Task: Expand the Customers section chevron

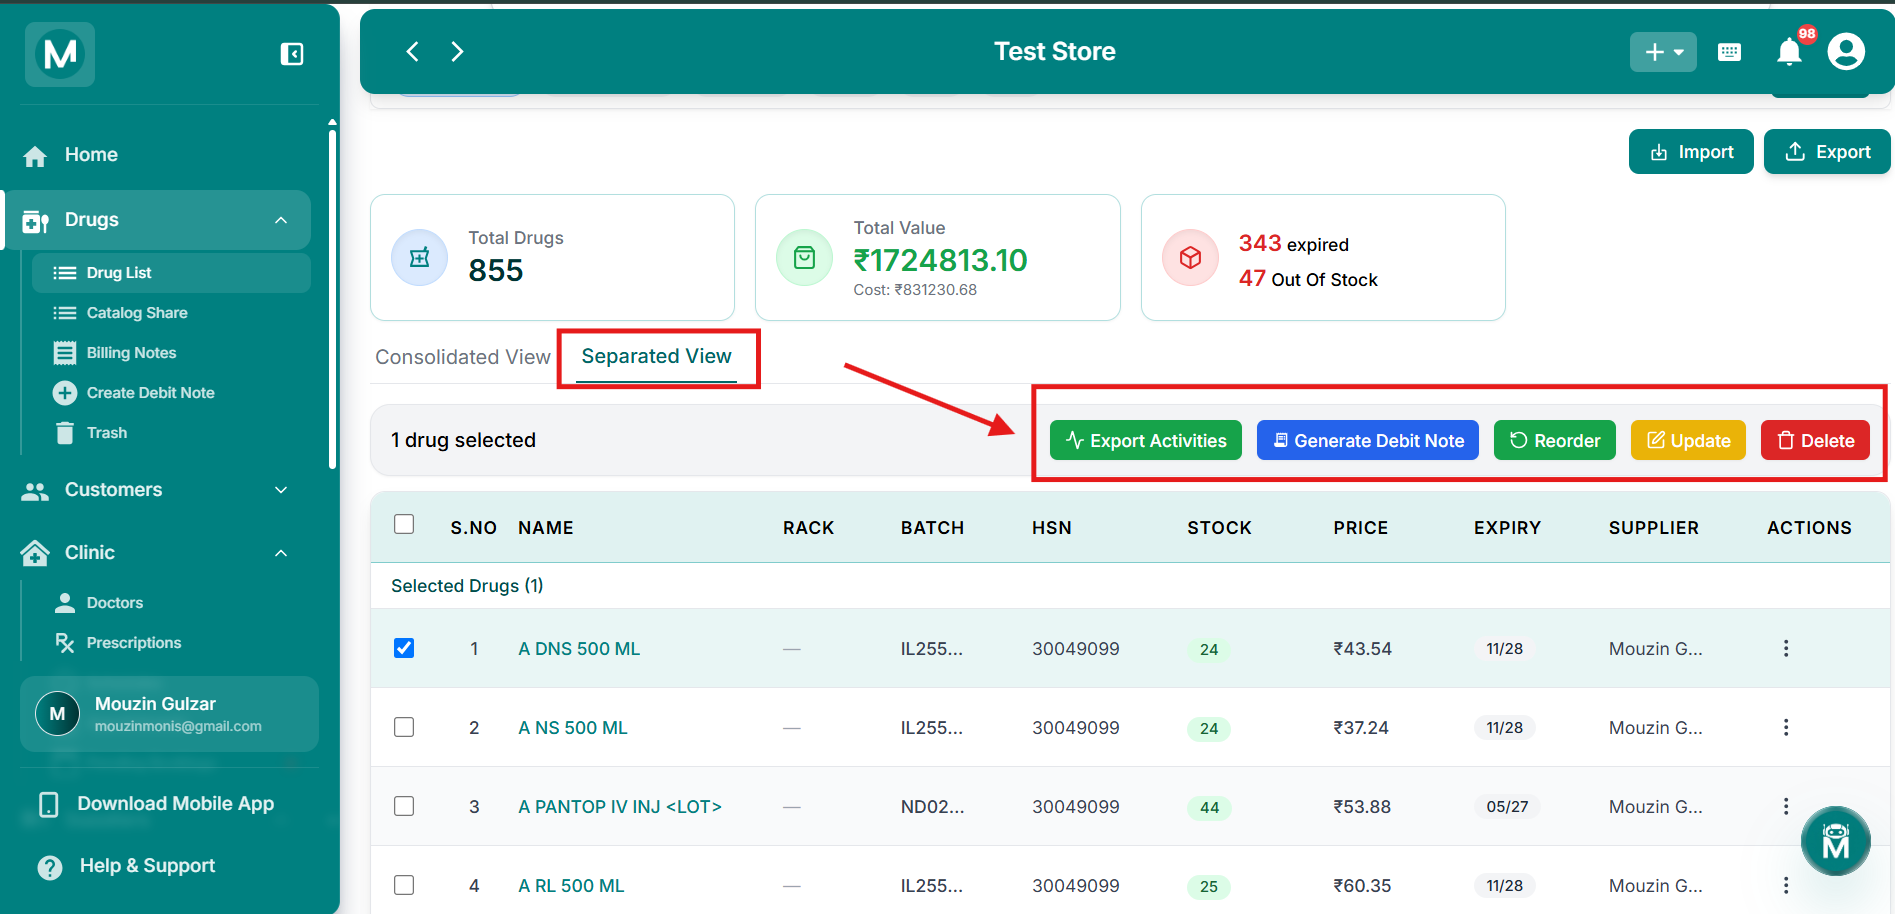Action: pyautogui.click(x=281, y=490)
